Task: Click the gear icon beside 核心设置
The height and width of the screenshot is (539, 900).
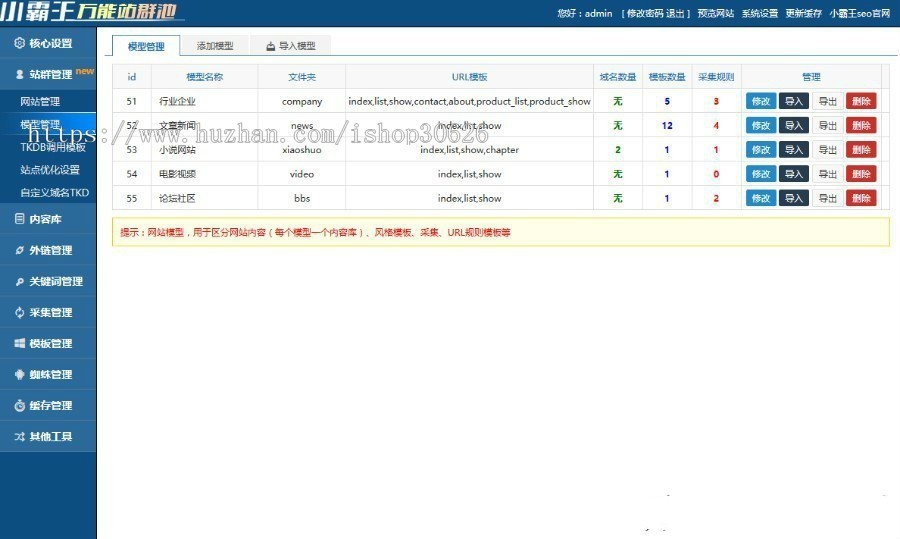Action: (20, 43)
